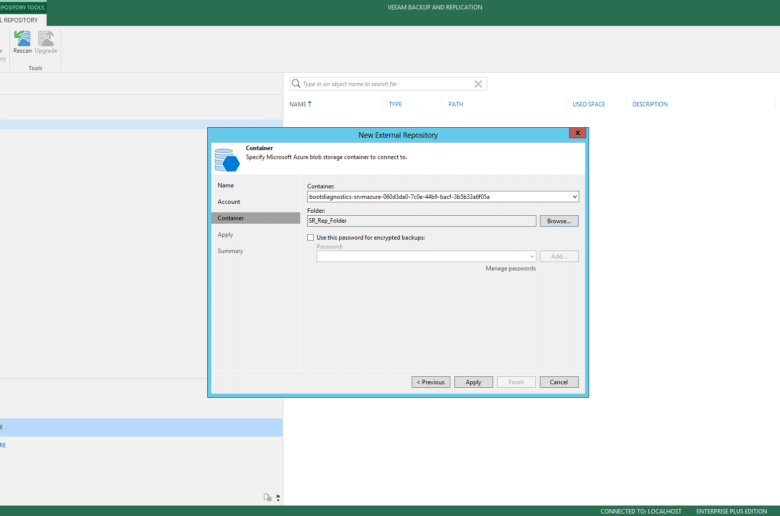Go to the Apply wizard step
This screenshot has height=516, width=780.
pyautogui.click(x=225, y=234)
